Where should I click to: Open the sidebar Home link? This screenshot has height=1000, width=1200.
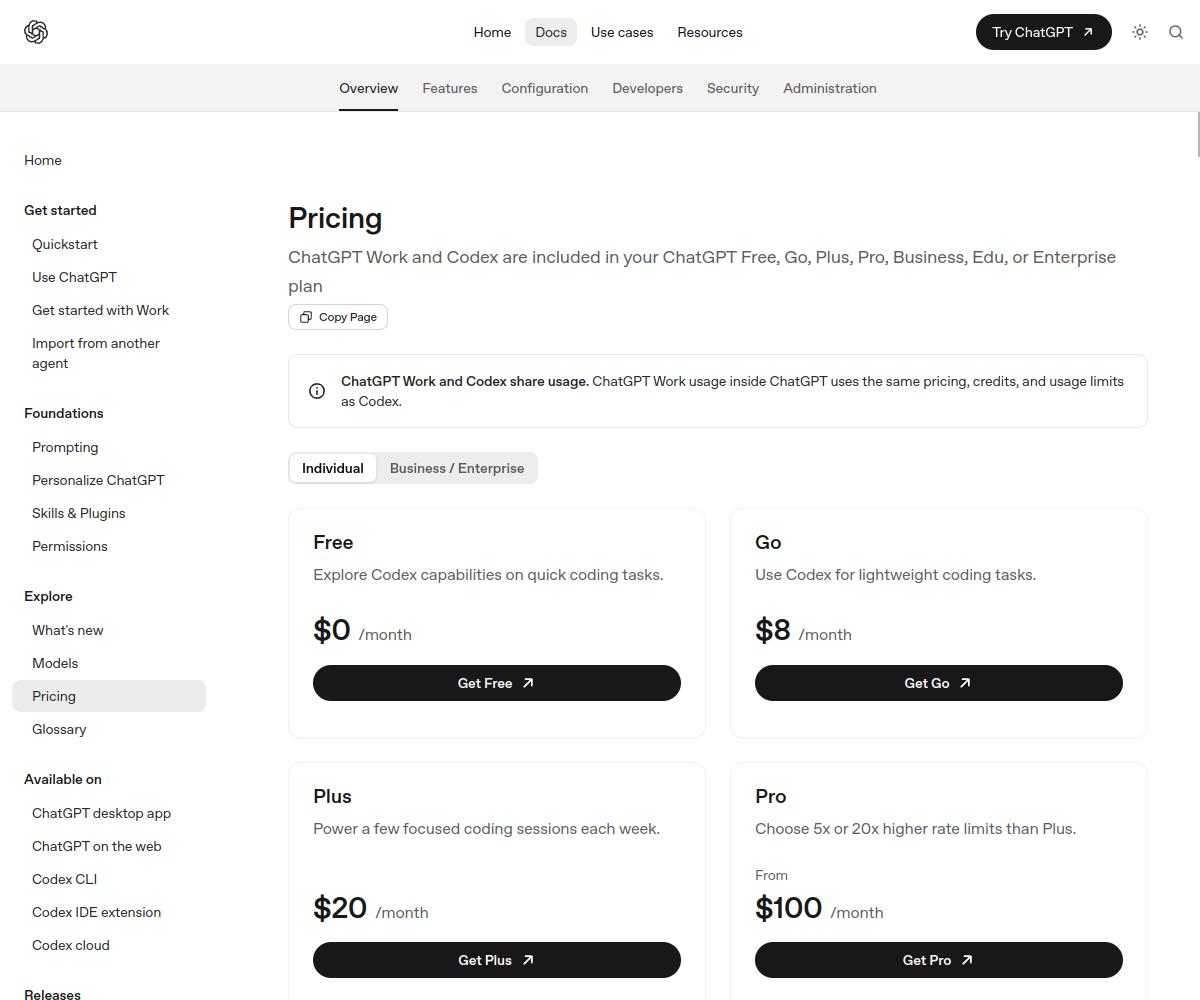(43, 160)
